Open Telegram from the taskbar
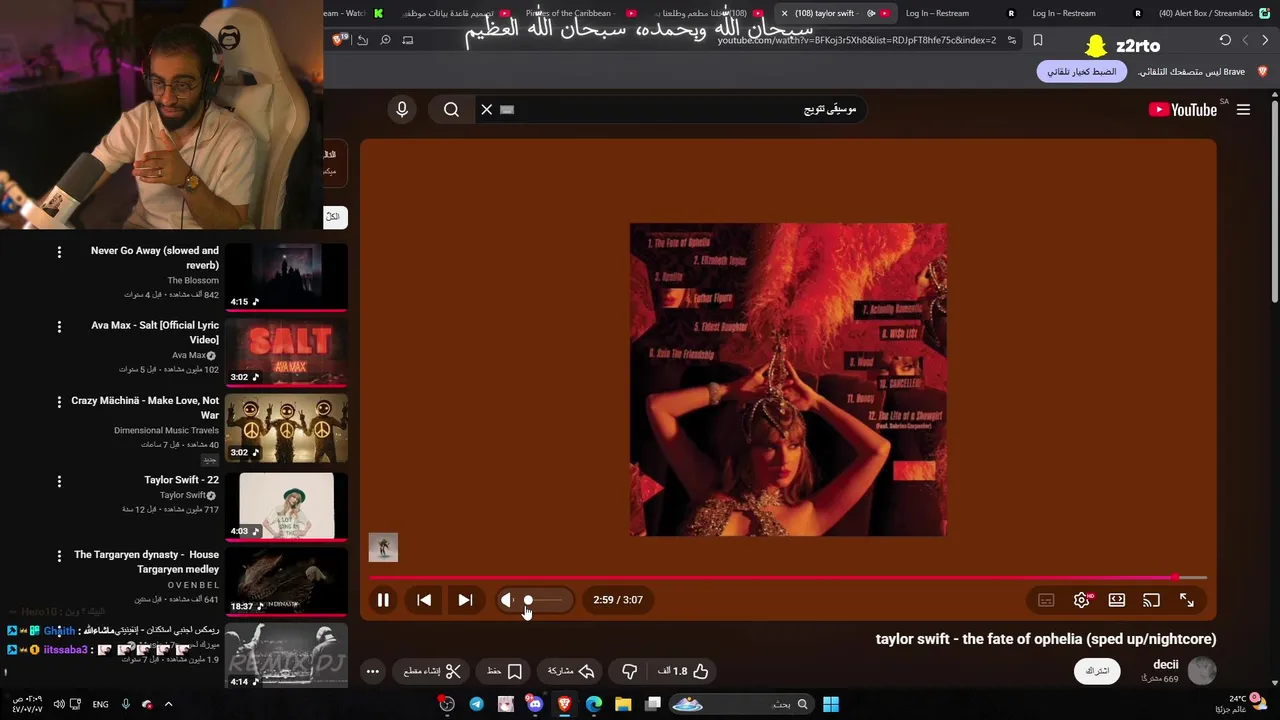 click(476, 704)
